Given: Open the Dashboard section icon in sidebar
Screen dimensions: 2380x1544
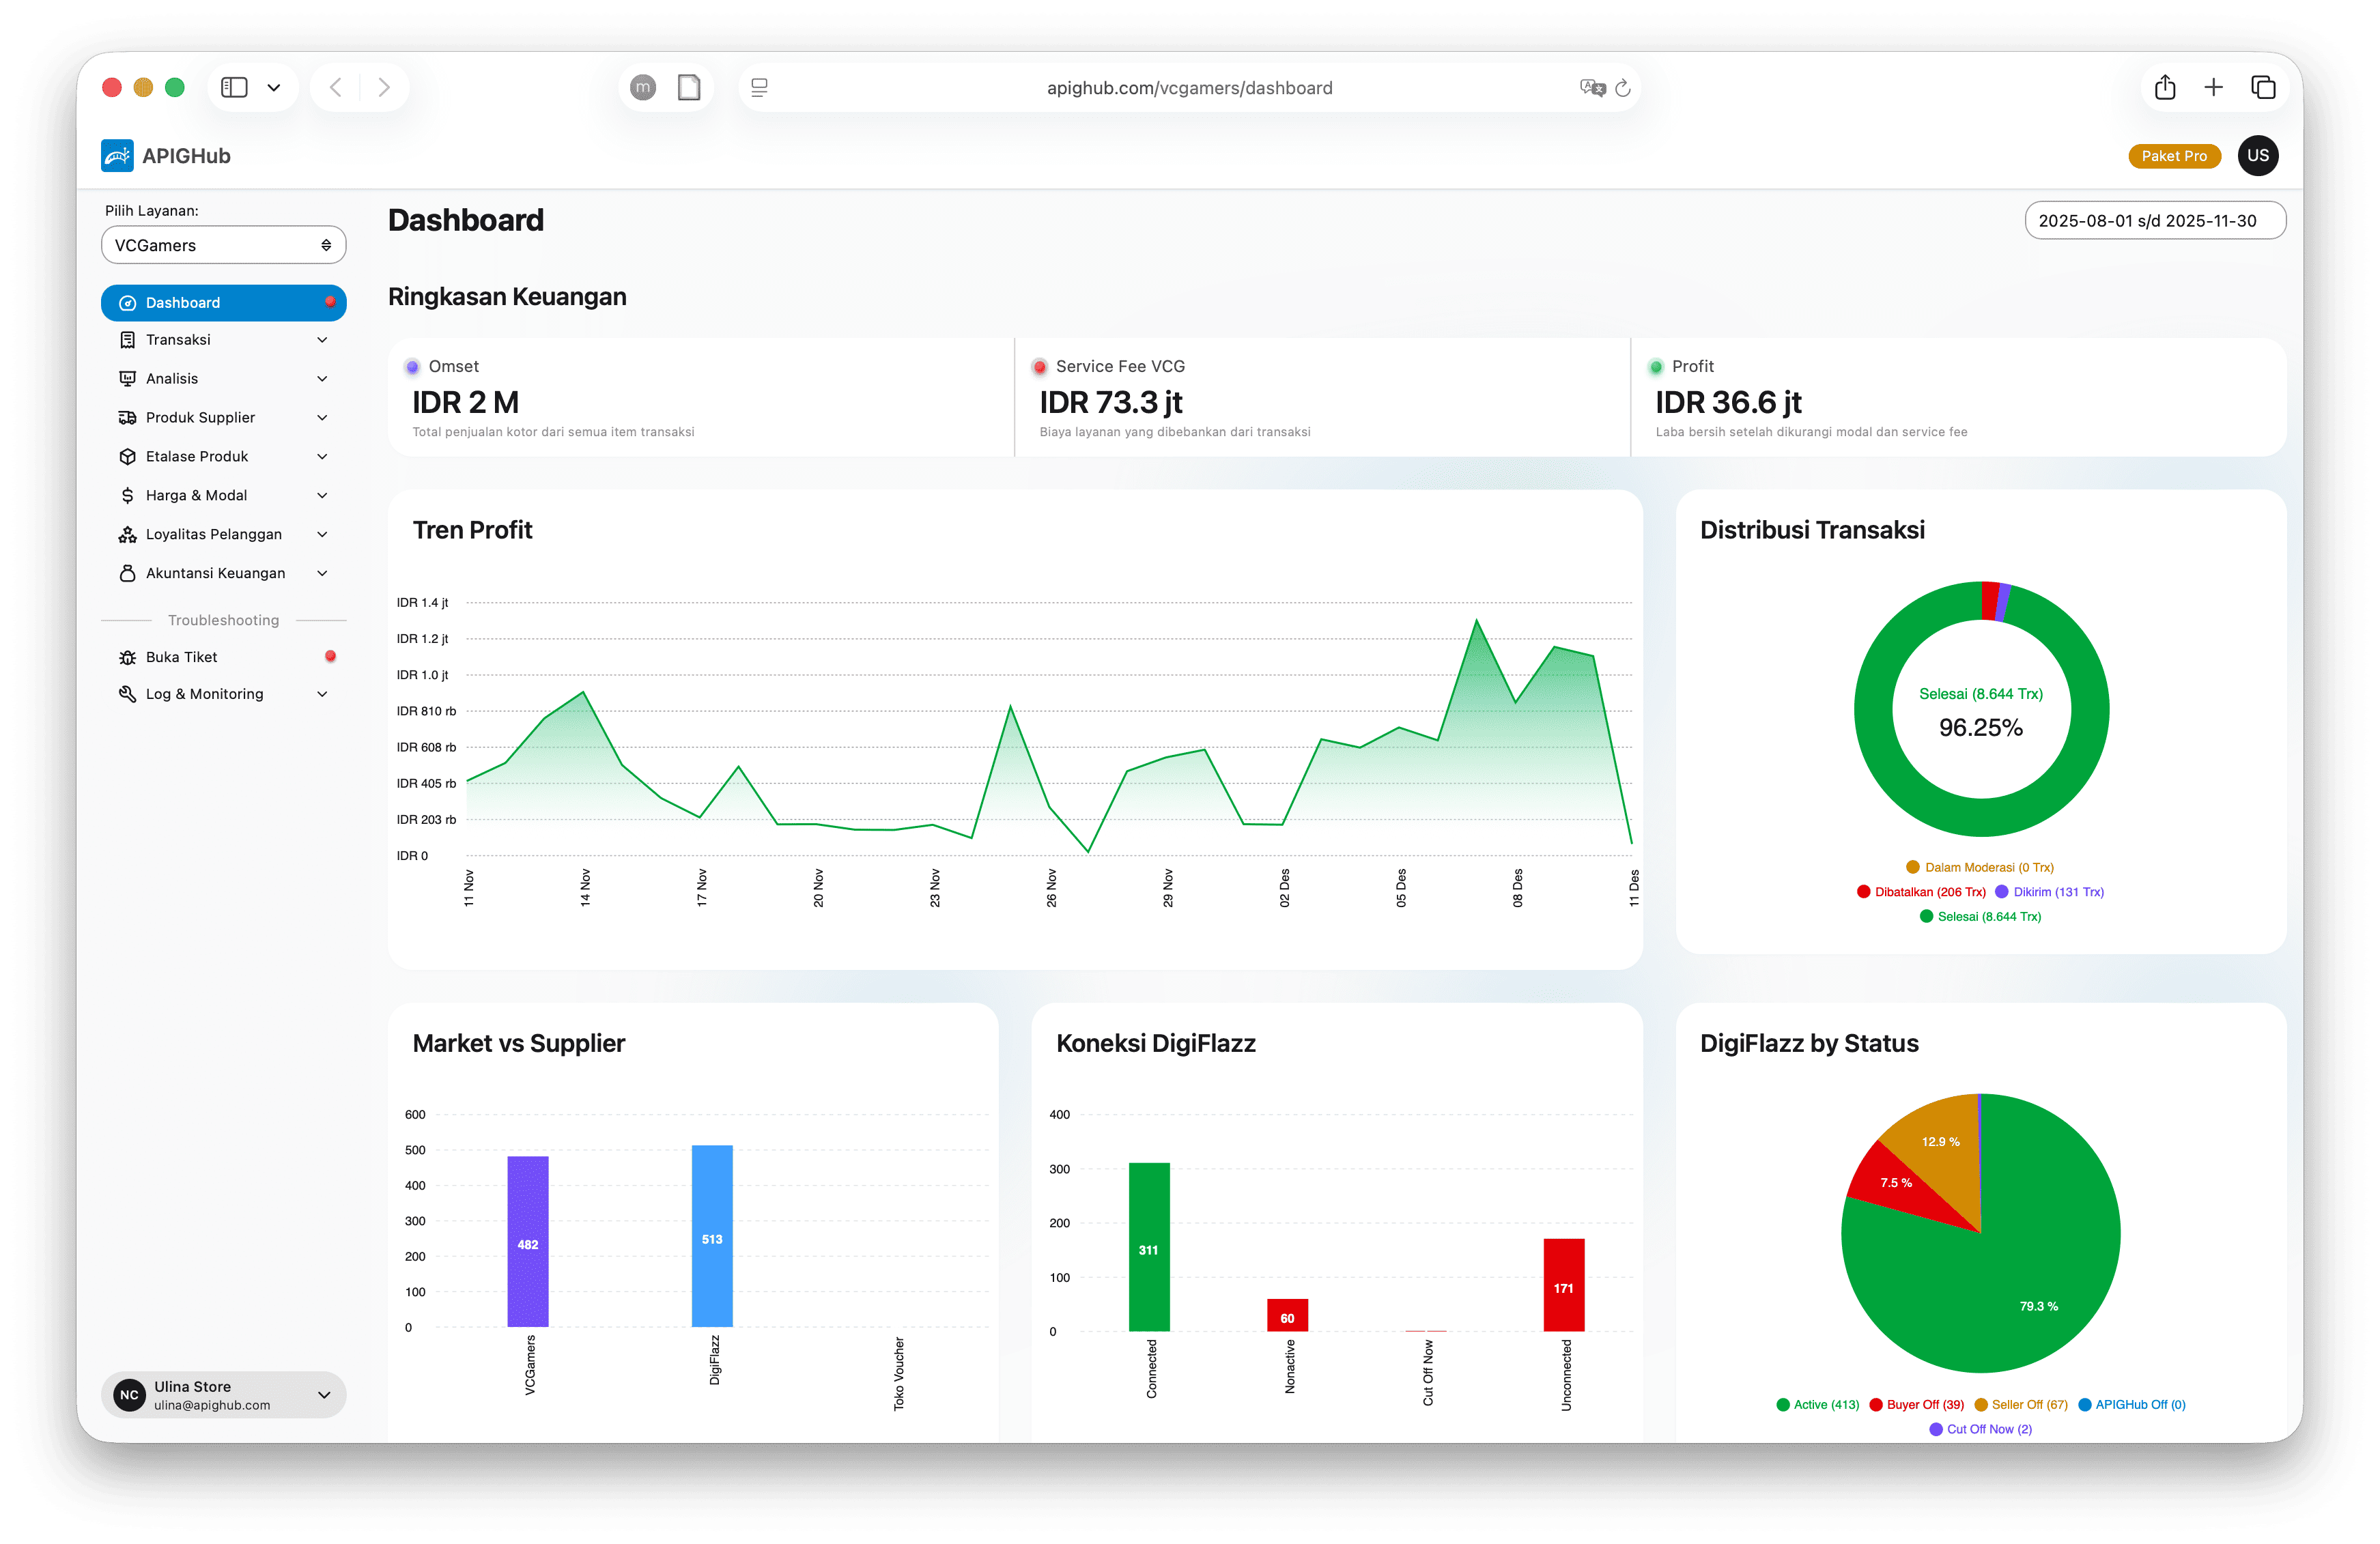Looking at the screenshot, I should tap(126, 302).
